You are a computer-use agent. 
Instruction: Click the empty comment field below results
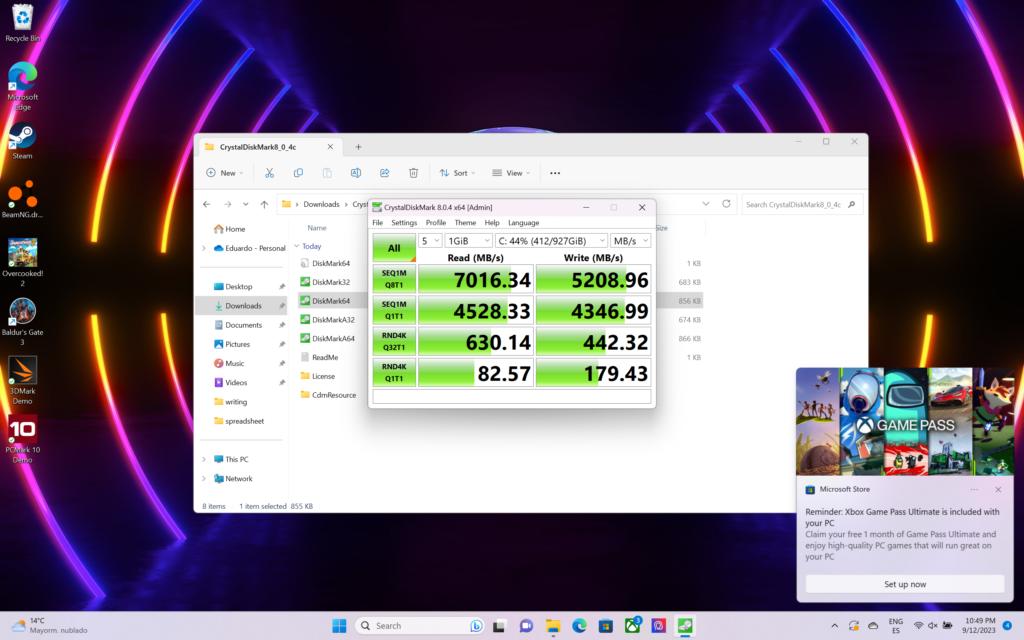511,396
